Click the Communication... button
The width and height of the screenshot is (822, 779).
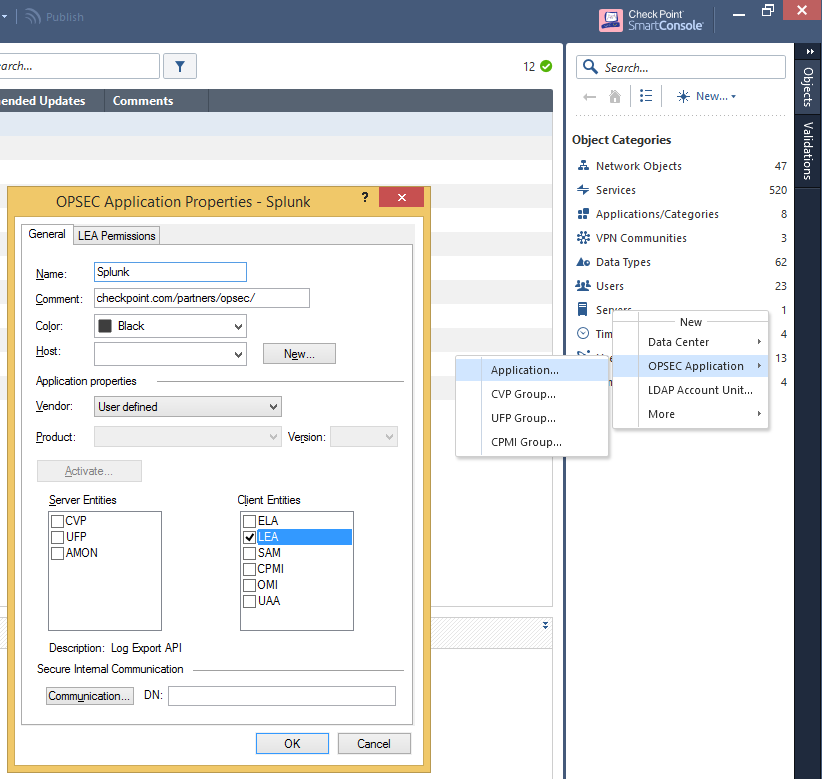(90, 696)
